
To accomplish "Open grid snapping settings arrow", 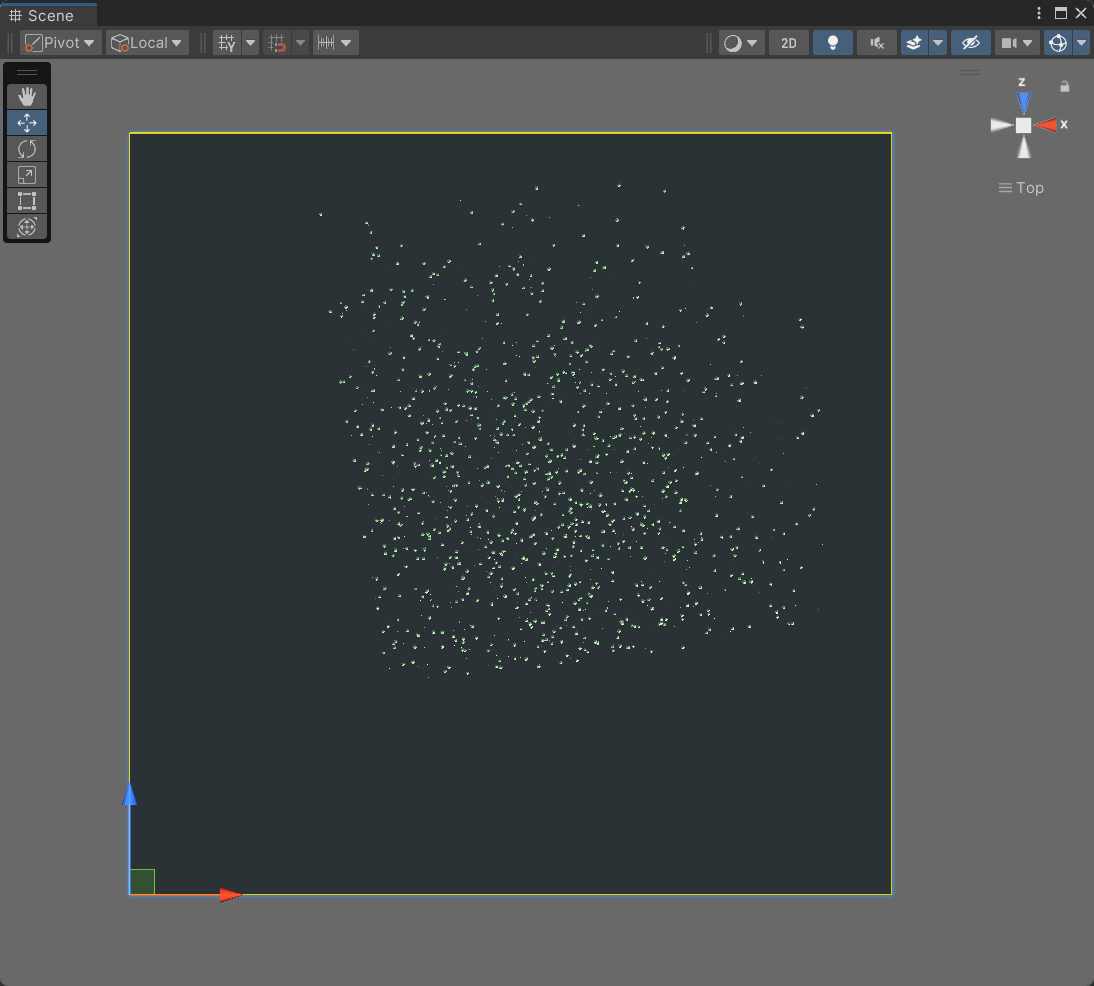I will (301, 43).
